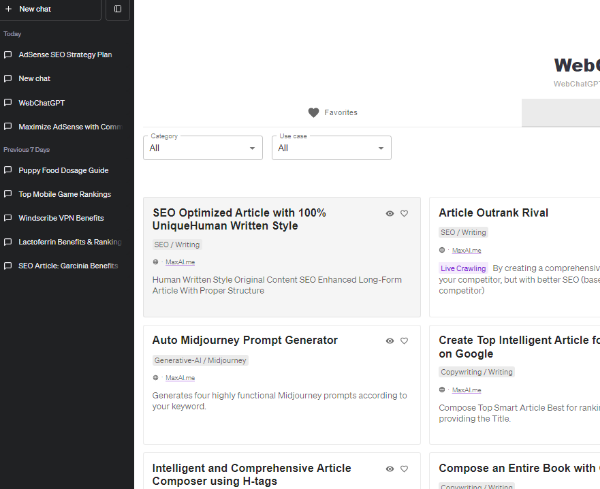Viewport: 600px width, 489px height.
Task: Select the Intelligent and Comprehensive Article Composer card title
Action: (x=251, y=474)
